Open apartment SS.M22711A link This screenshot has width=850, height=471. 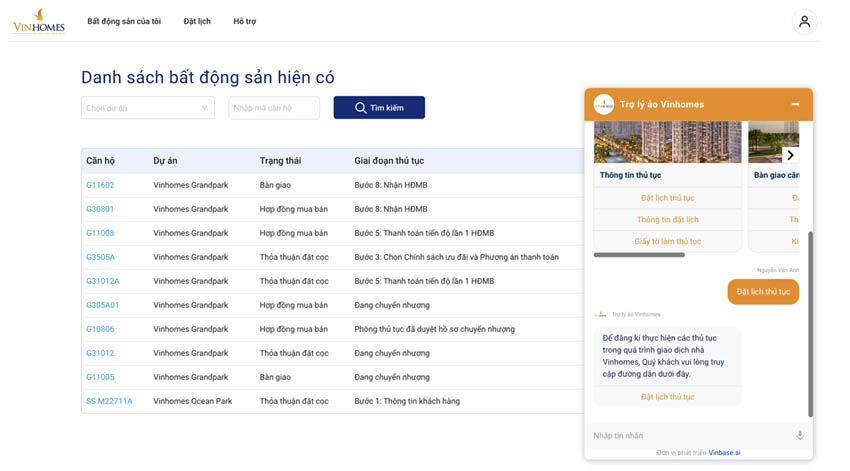pos(109,401)
